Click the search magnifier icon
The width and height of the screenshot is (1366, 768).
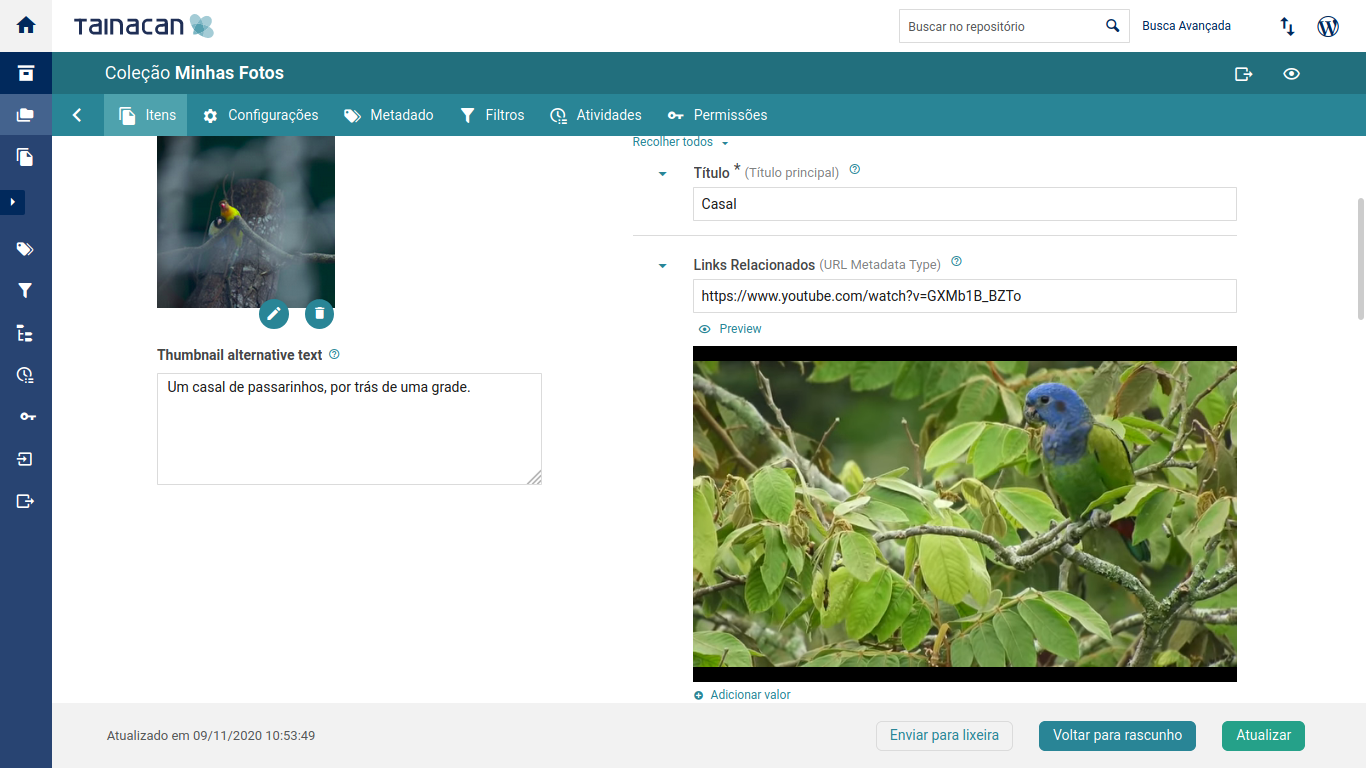pos(1113,26)
